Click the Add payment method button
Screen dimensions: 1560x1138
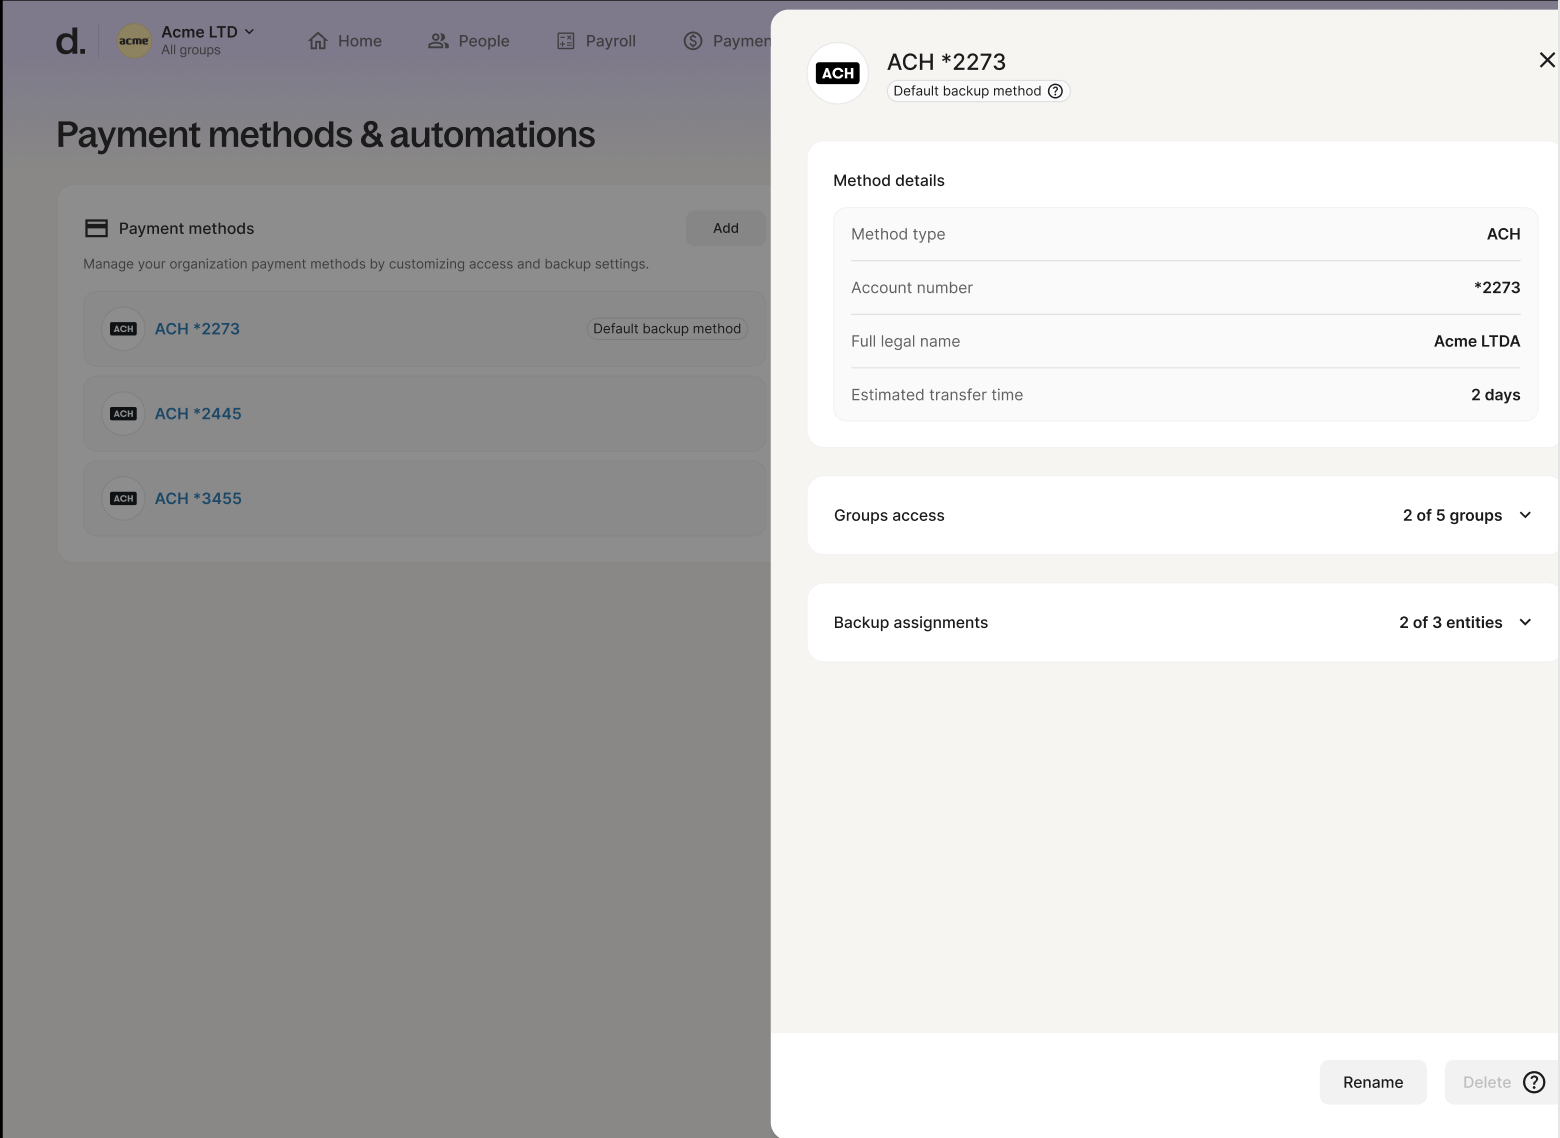coord(725,228)
